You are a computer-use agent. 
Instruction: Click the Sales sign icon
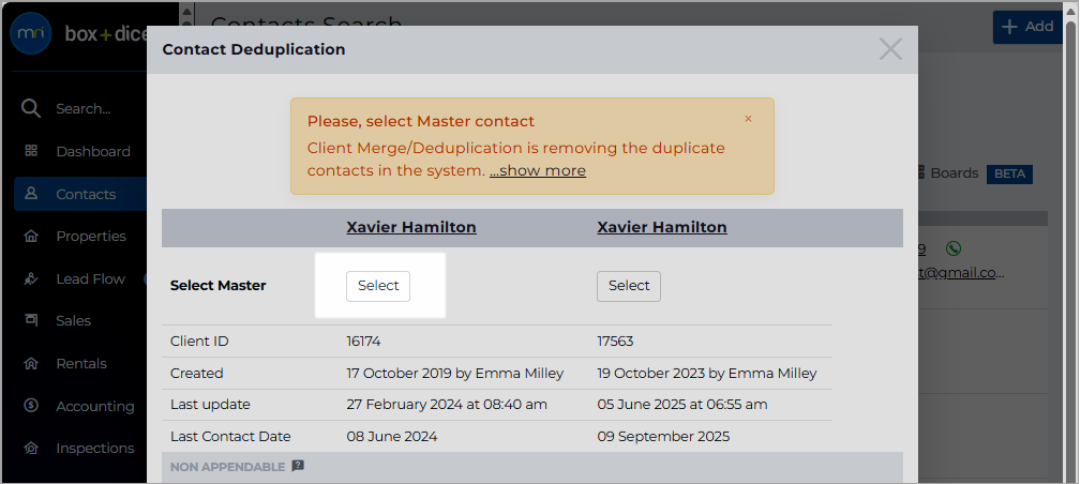tap(31, 320)
